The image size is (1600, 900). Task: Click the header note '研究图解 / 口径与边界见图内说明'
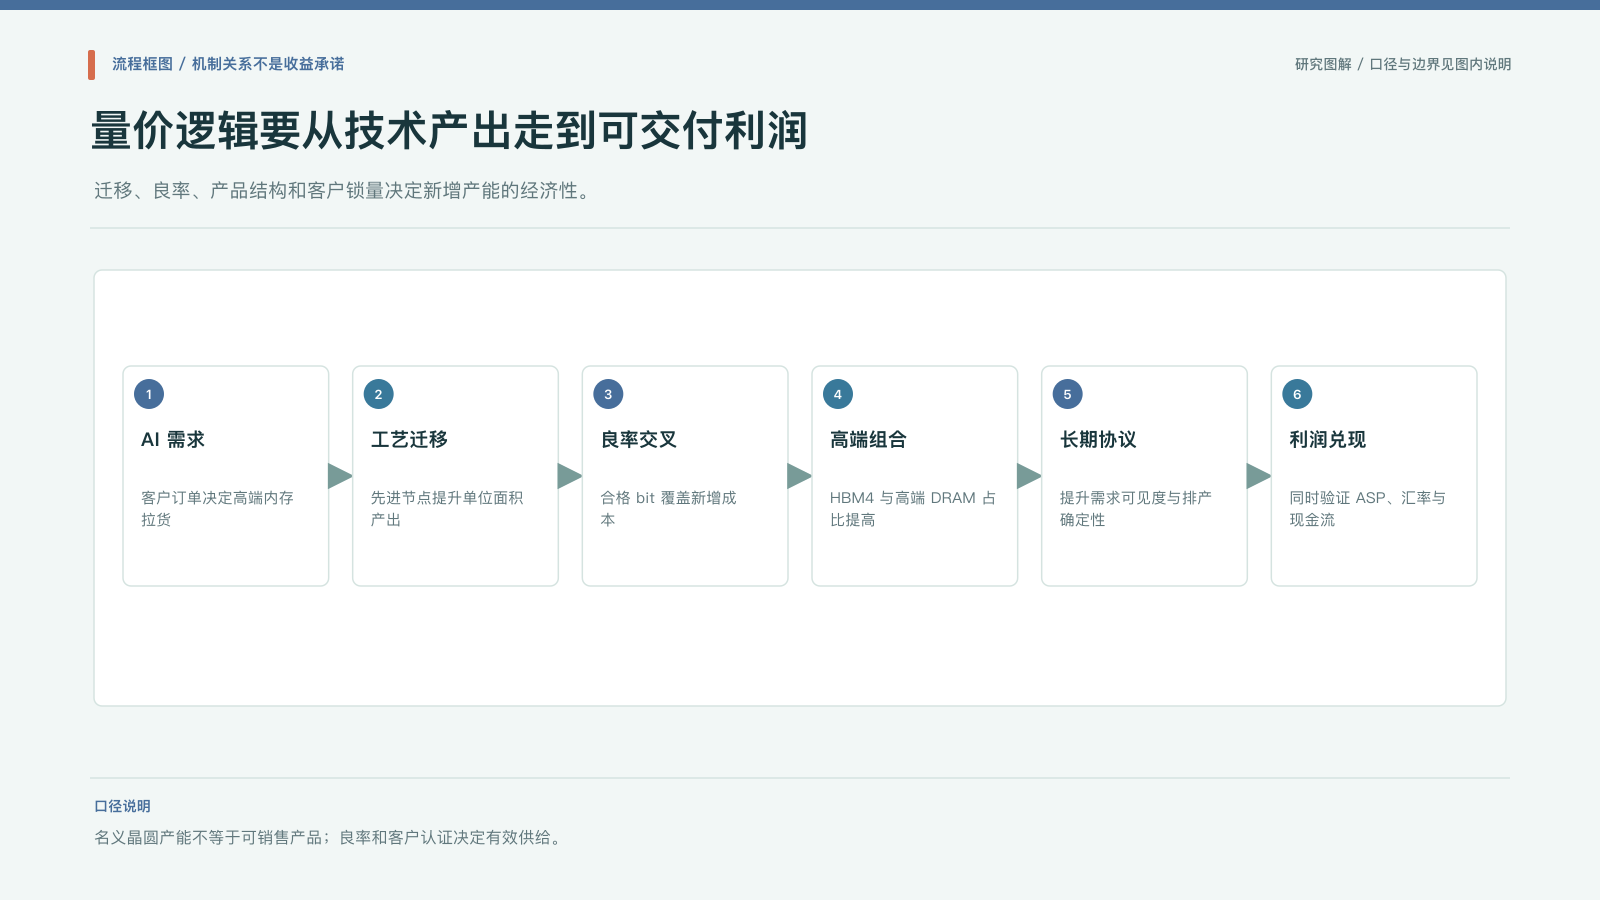[1403, 64]
